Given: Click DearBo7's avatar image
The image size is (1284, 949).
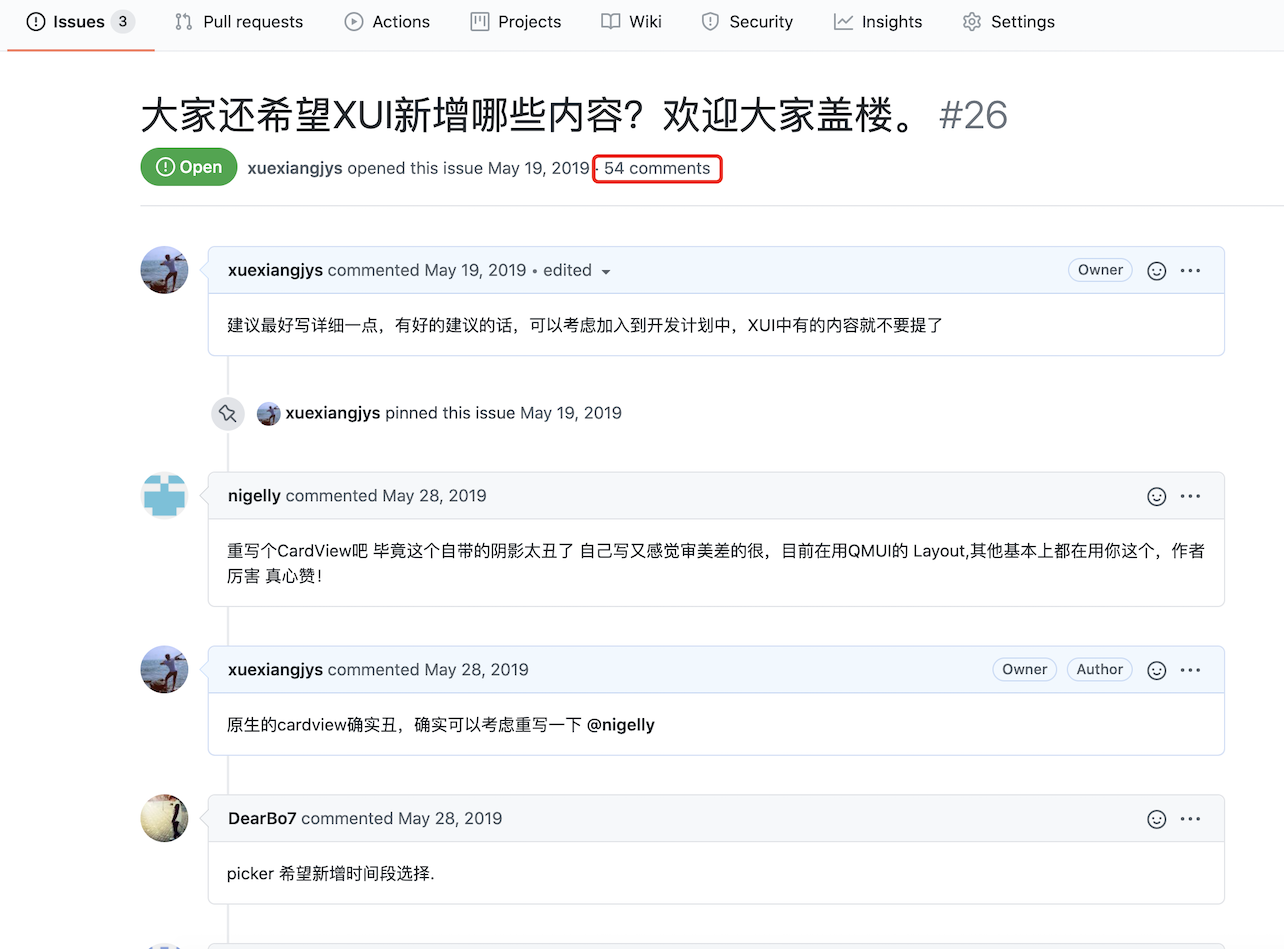Looking at the screenshot, I should point(165,819).
